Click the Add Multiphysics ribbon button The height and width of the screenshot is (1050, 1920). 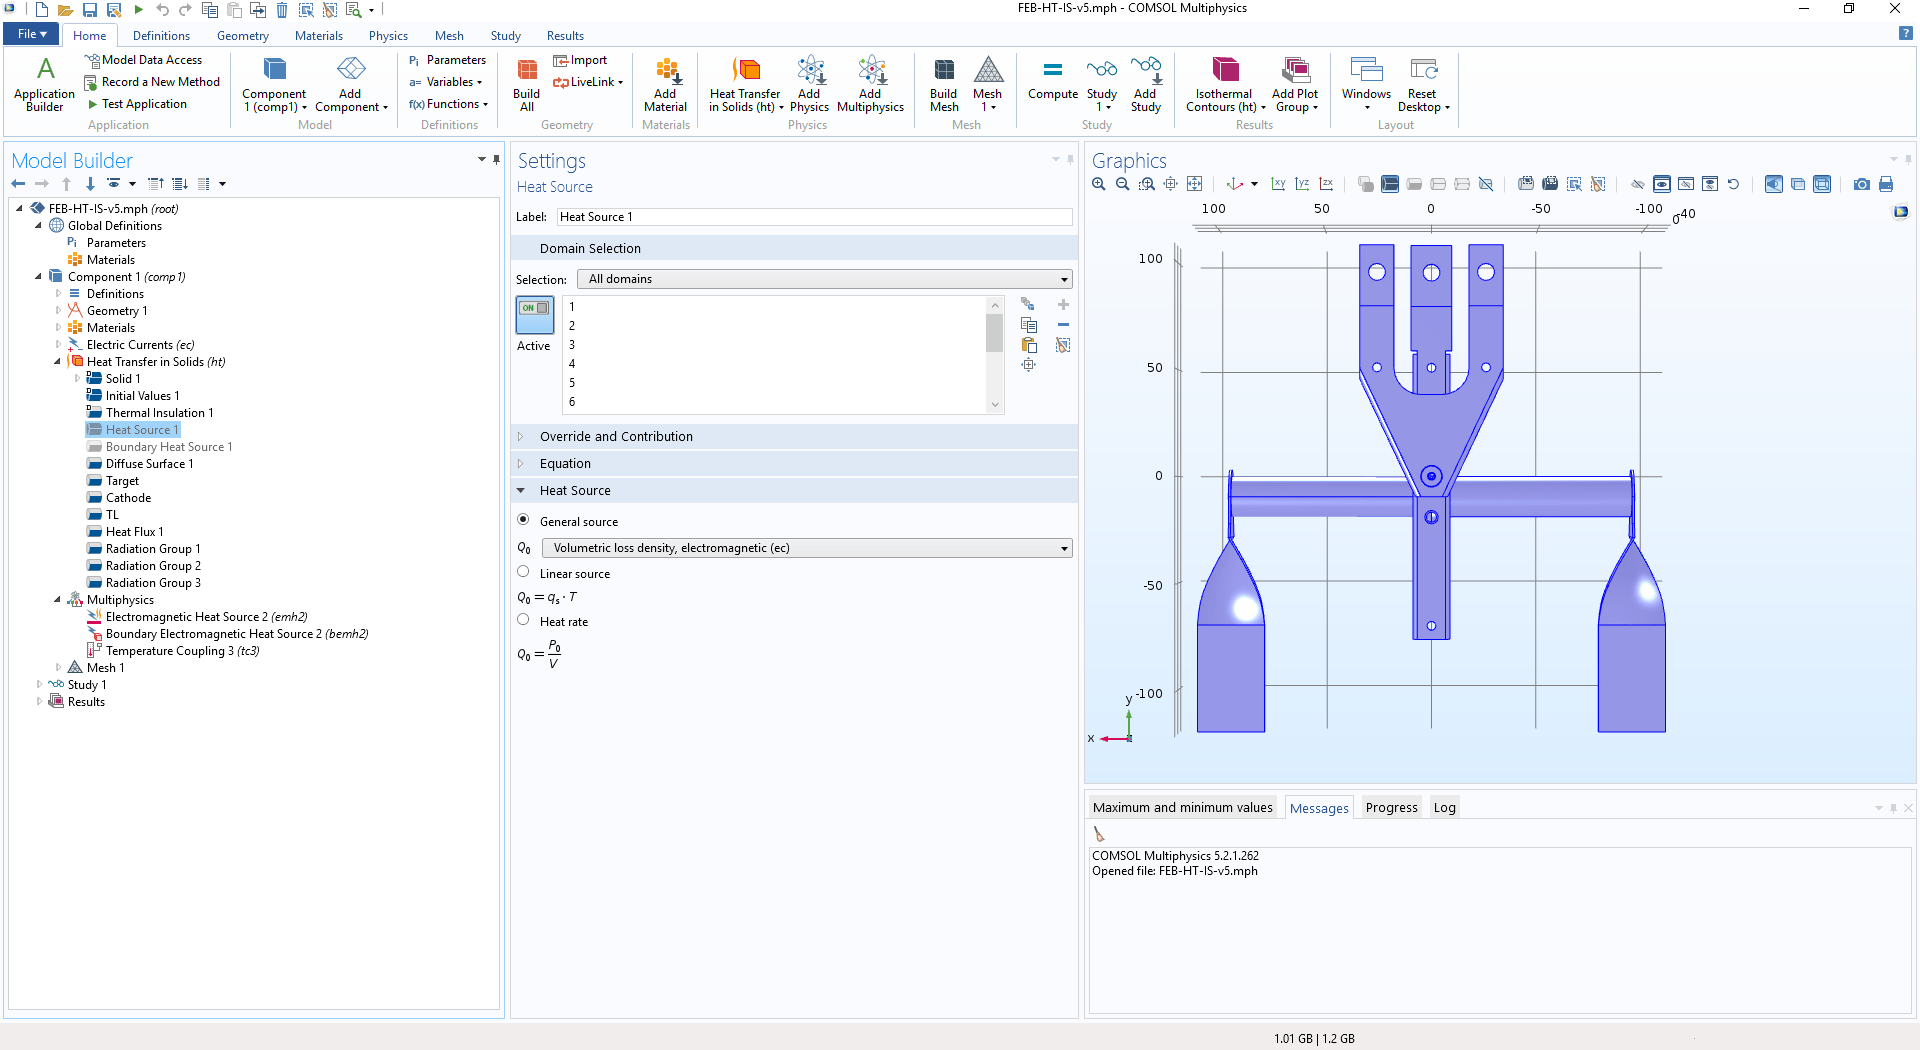870,84
